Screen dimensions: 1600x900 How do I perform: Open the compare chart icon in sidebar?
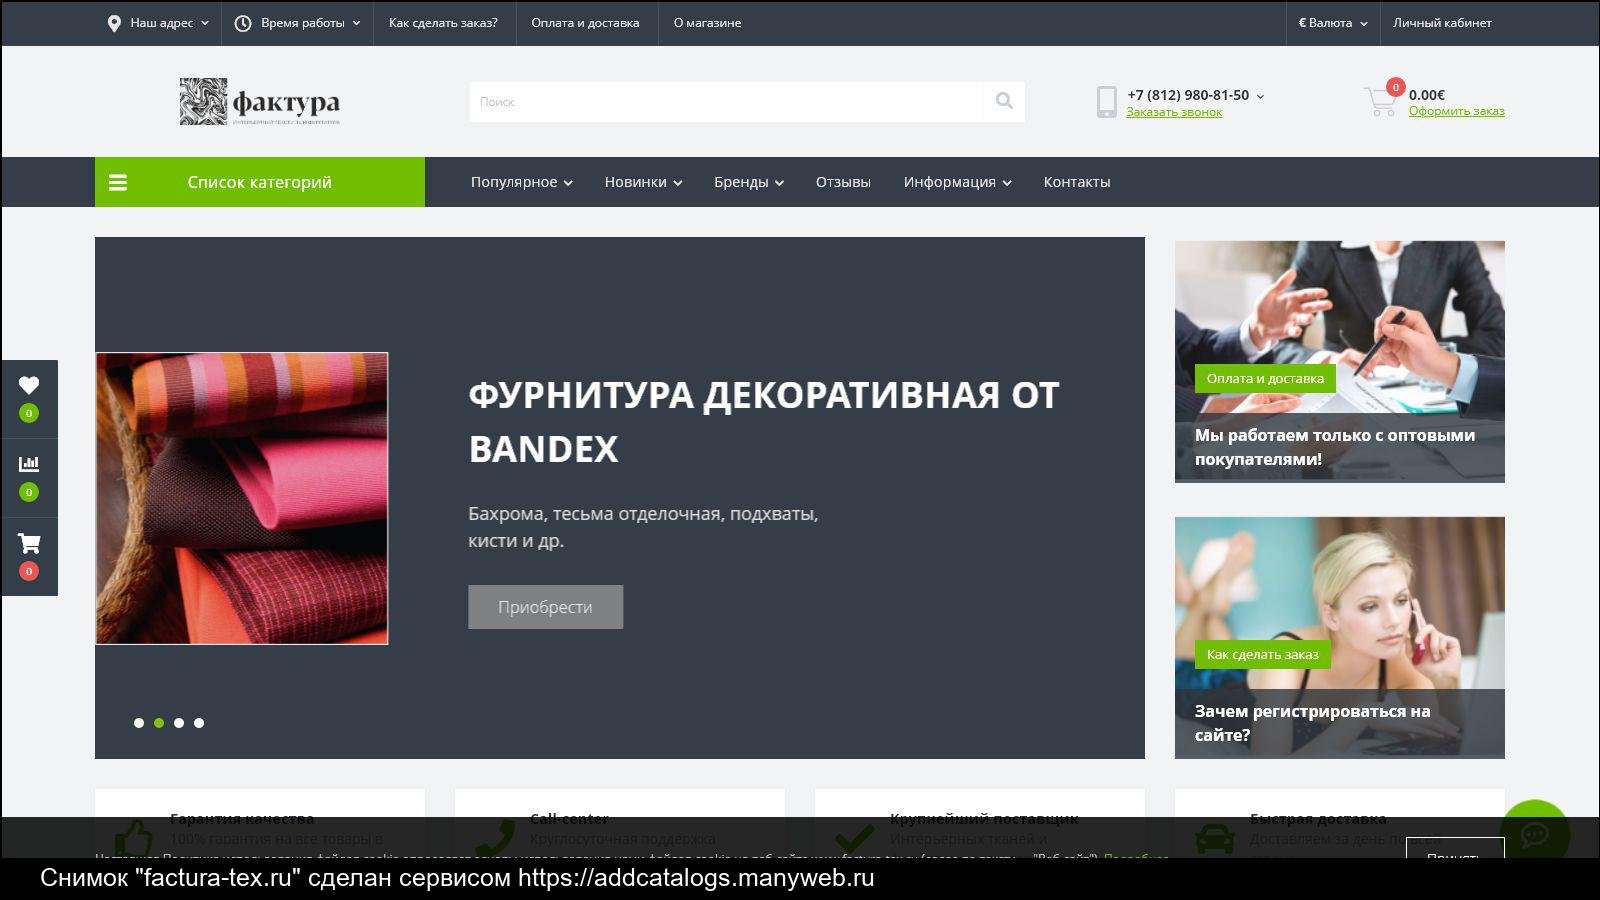click(x=29, y=465)
